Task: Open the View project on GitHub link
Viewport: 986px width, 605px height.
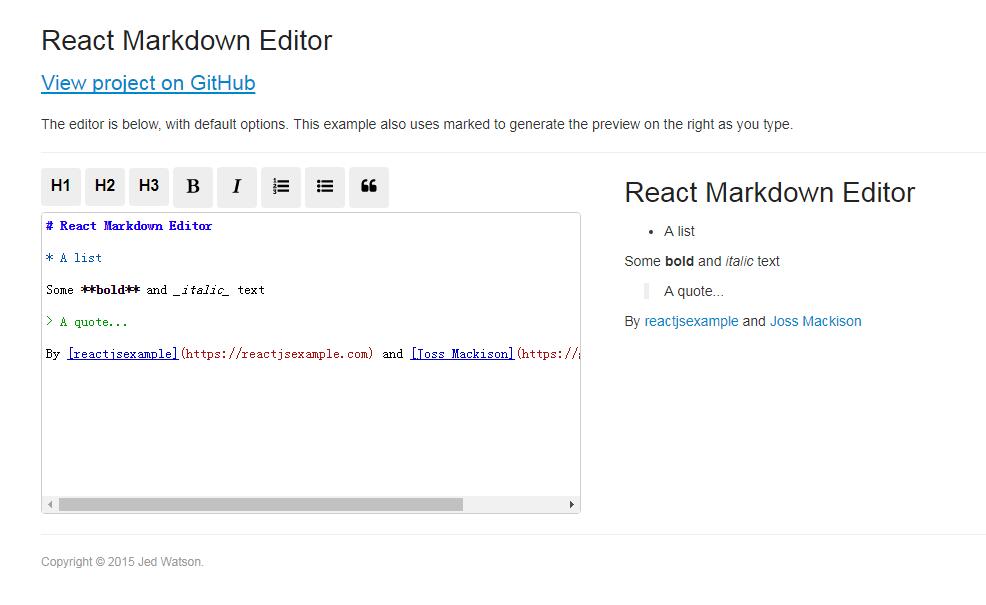Action: pyautogui.click(x=147, y=83)
